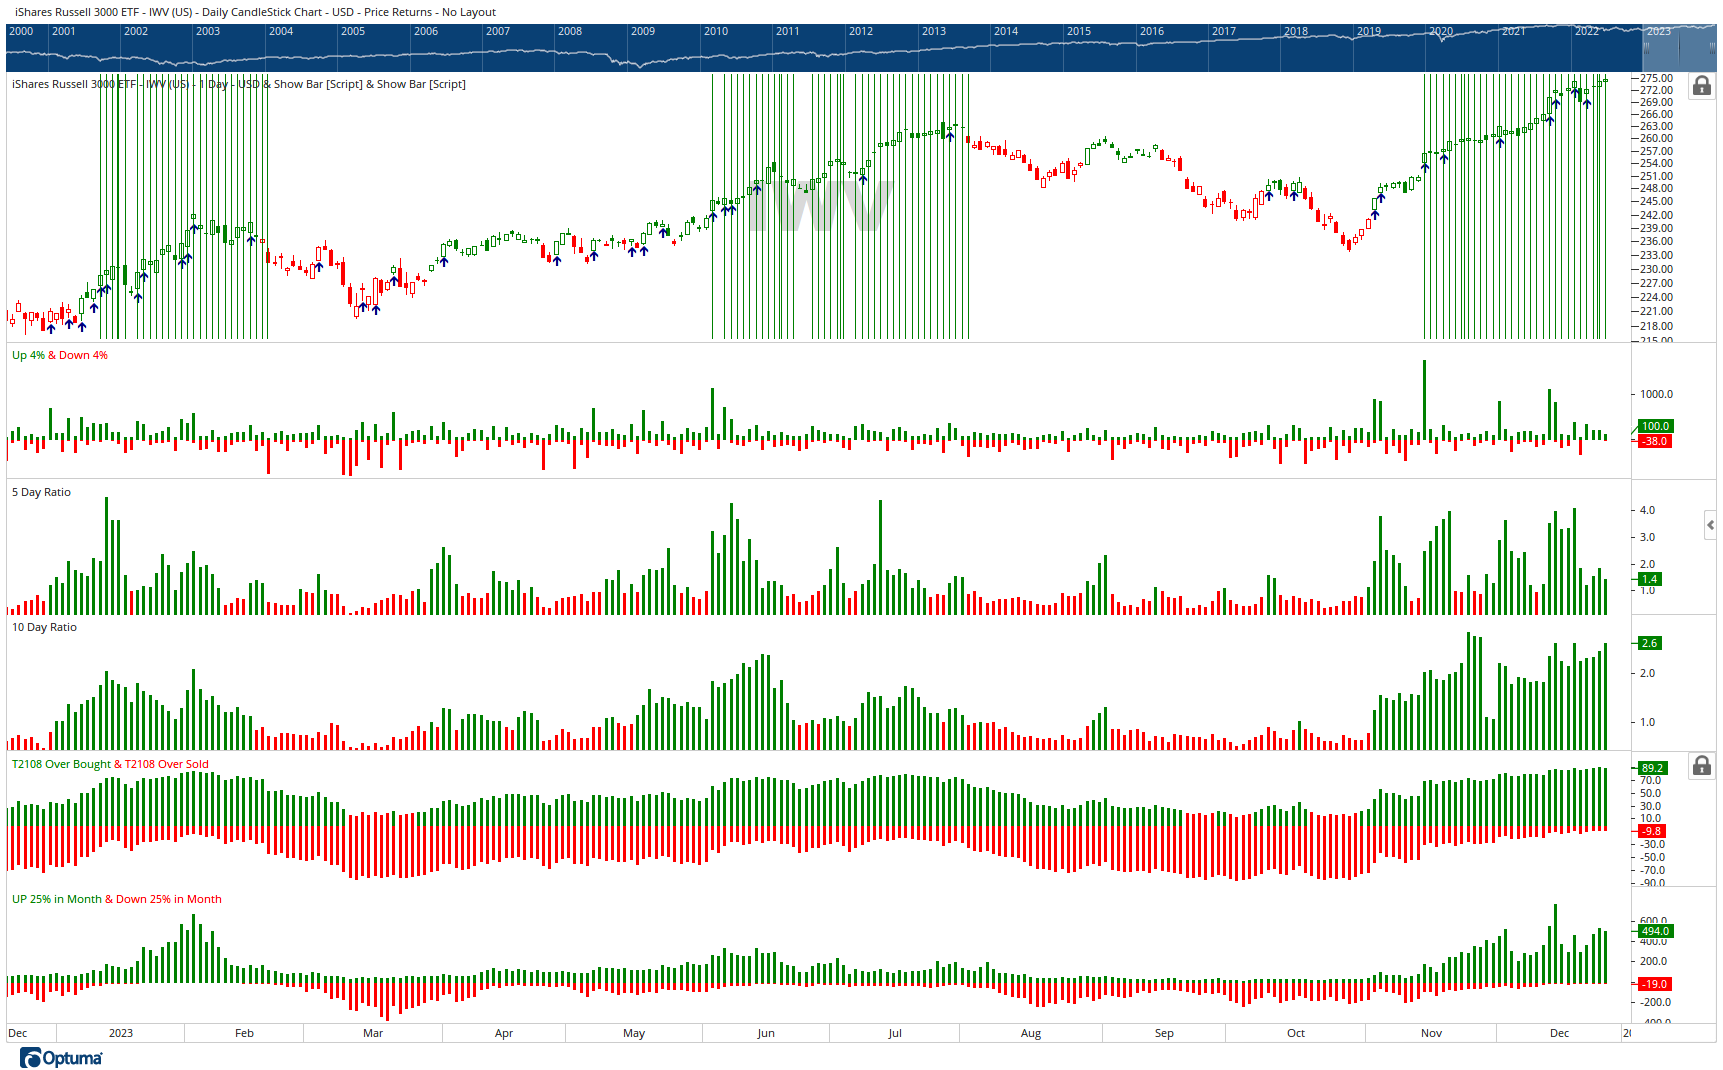Toggle the lock icon on the T2108 panel

click(x=1701, y=766)
